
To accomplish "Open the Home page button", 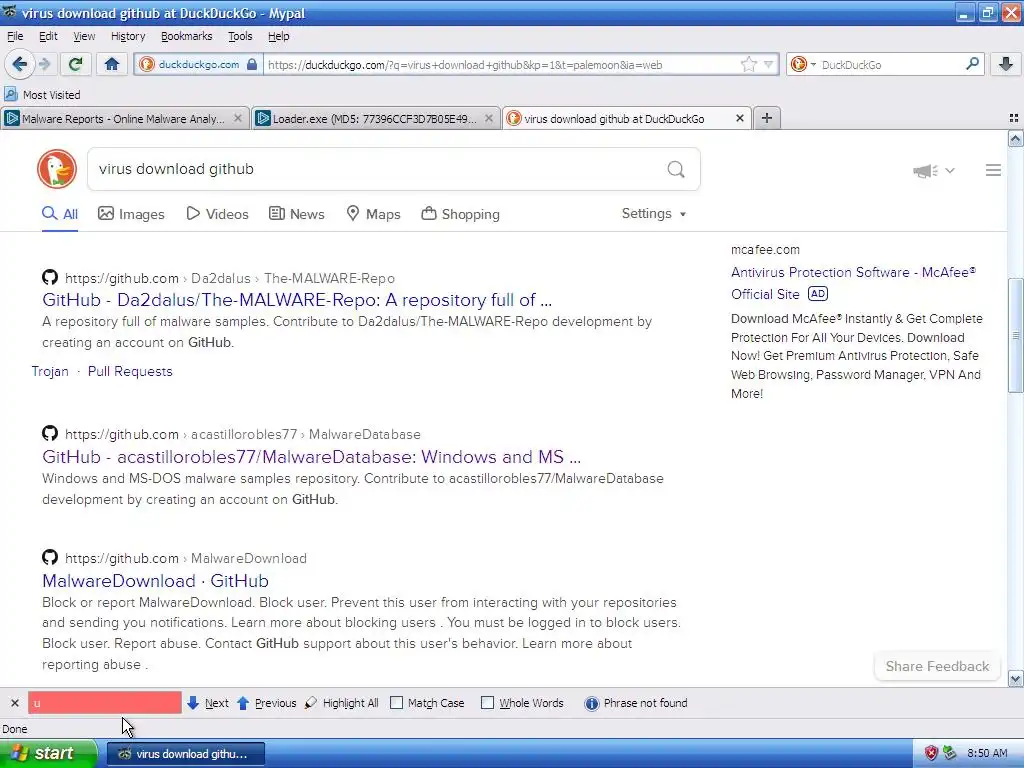I will (x=112, y=64).
